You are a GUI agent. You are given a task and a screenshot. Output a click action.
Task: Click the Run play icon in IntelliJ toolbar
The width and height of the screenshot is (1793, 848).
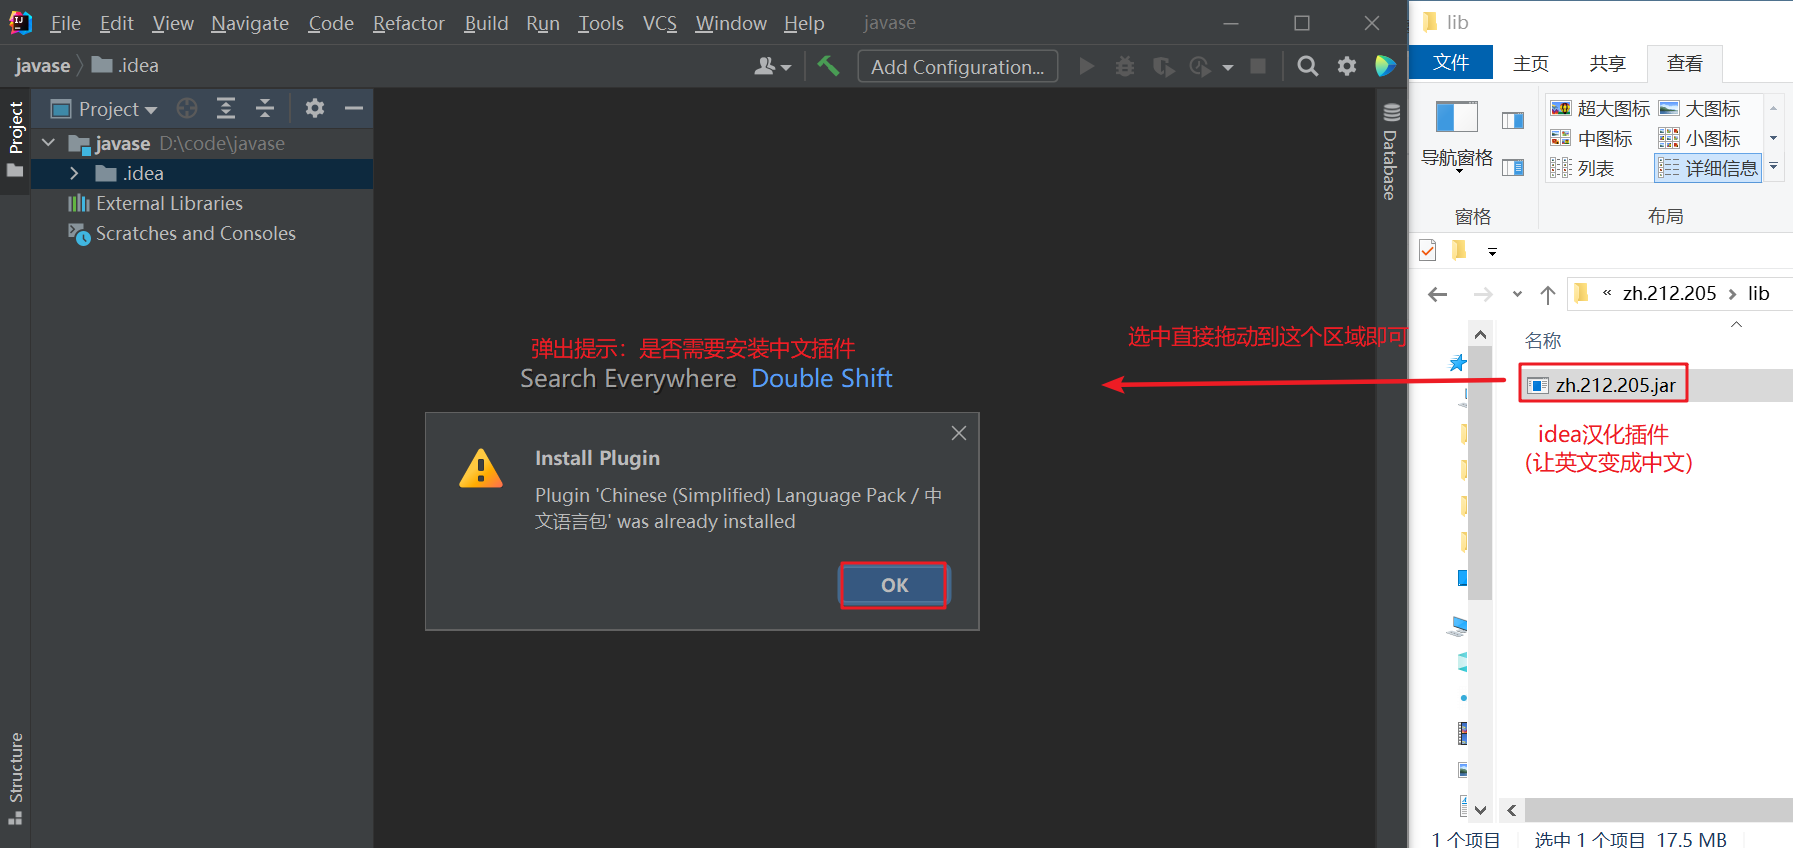(x=1086, y=66)
